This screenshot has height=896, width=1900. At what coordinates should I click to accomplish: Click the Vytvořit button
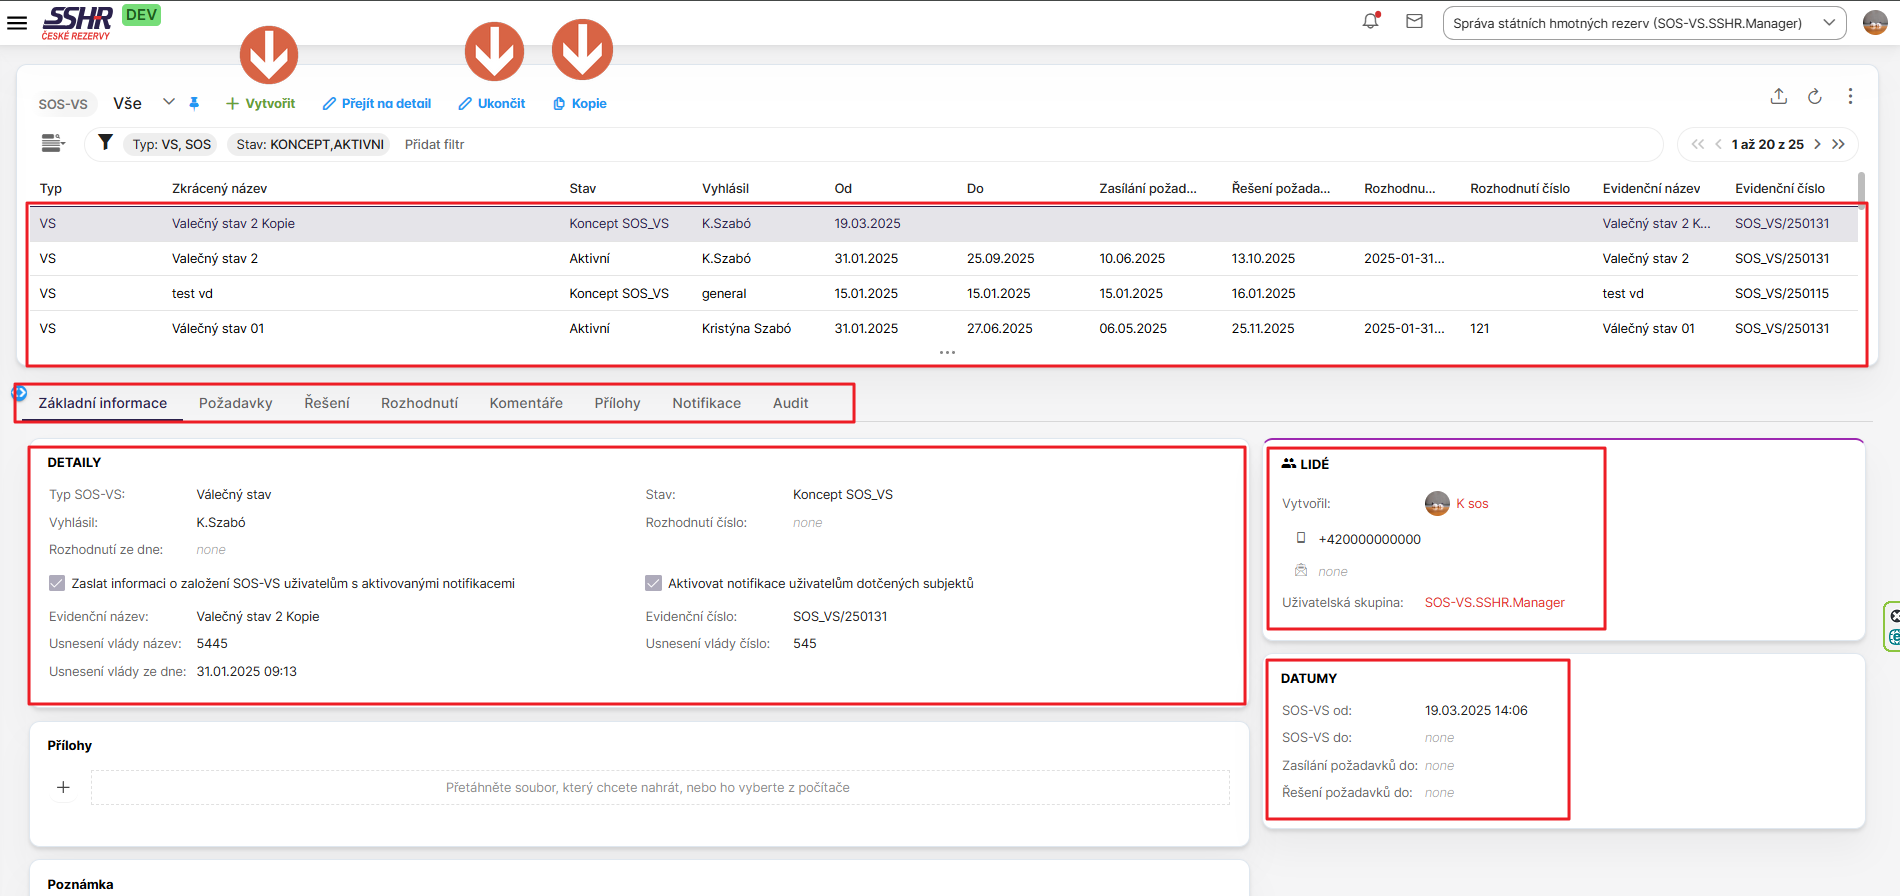click(x=260, y=103)
